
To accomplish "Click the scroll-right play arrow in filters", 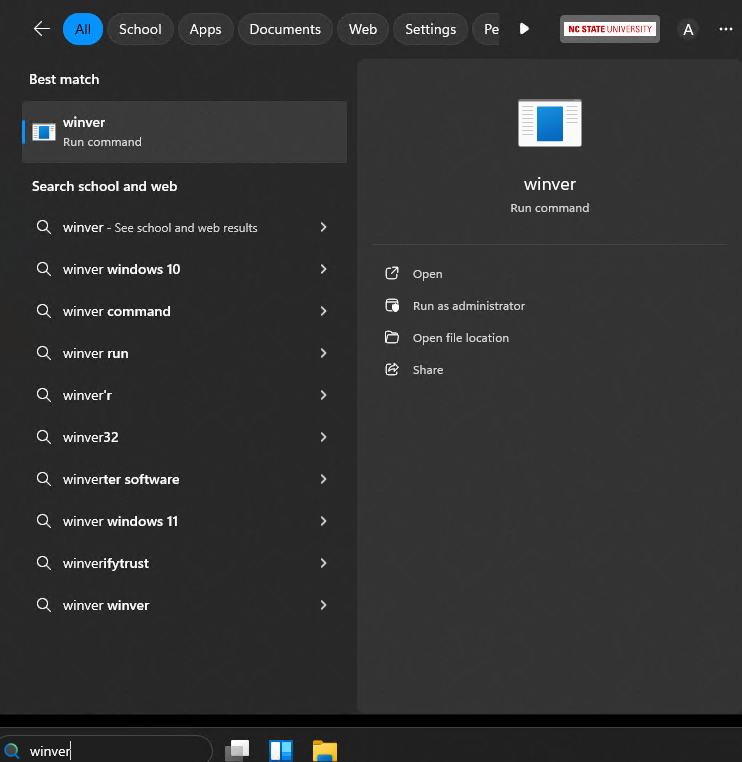I will (524, 29).
